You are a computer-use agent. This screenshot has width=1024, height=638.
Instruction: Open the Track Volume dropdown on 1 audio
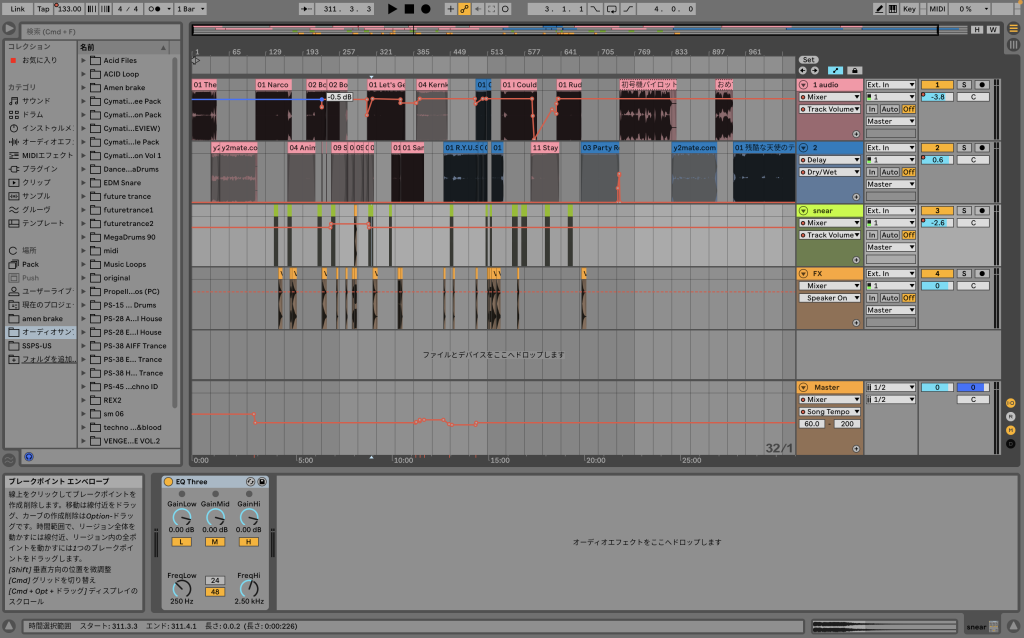pyautogui.click(x=829, y=109)
